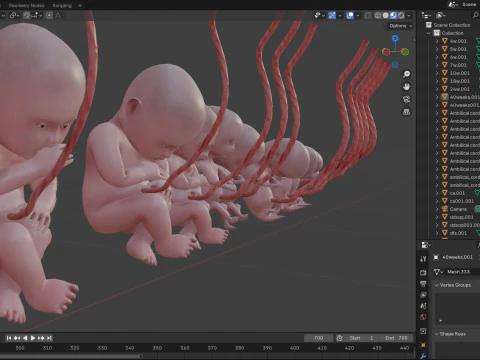Open the object type visibility dropdown
This screenshot has width=480, height=360.
pyautogui.click(x=319, y=15)
